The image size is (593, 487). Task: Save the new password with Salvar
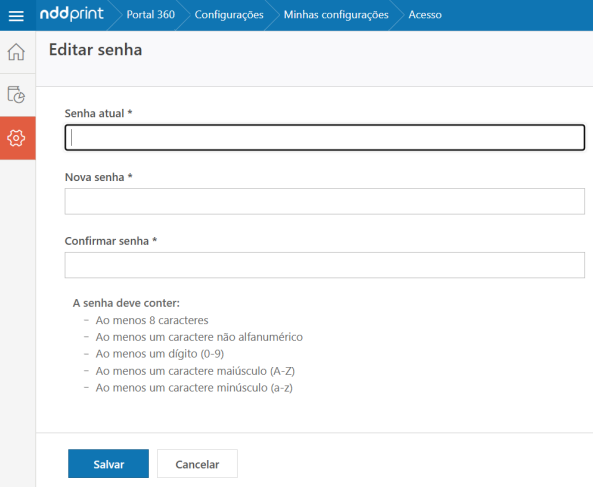[108, 464]
